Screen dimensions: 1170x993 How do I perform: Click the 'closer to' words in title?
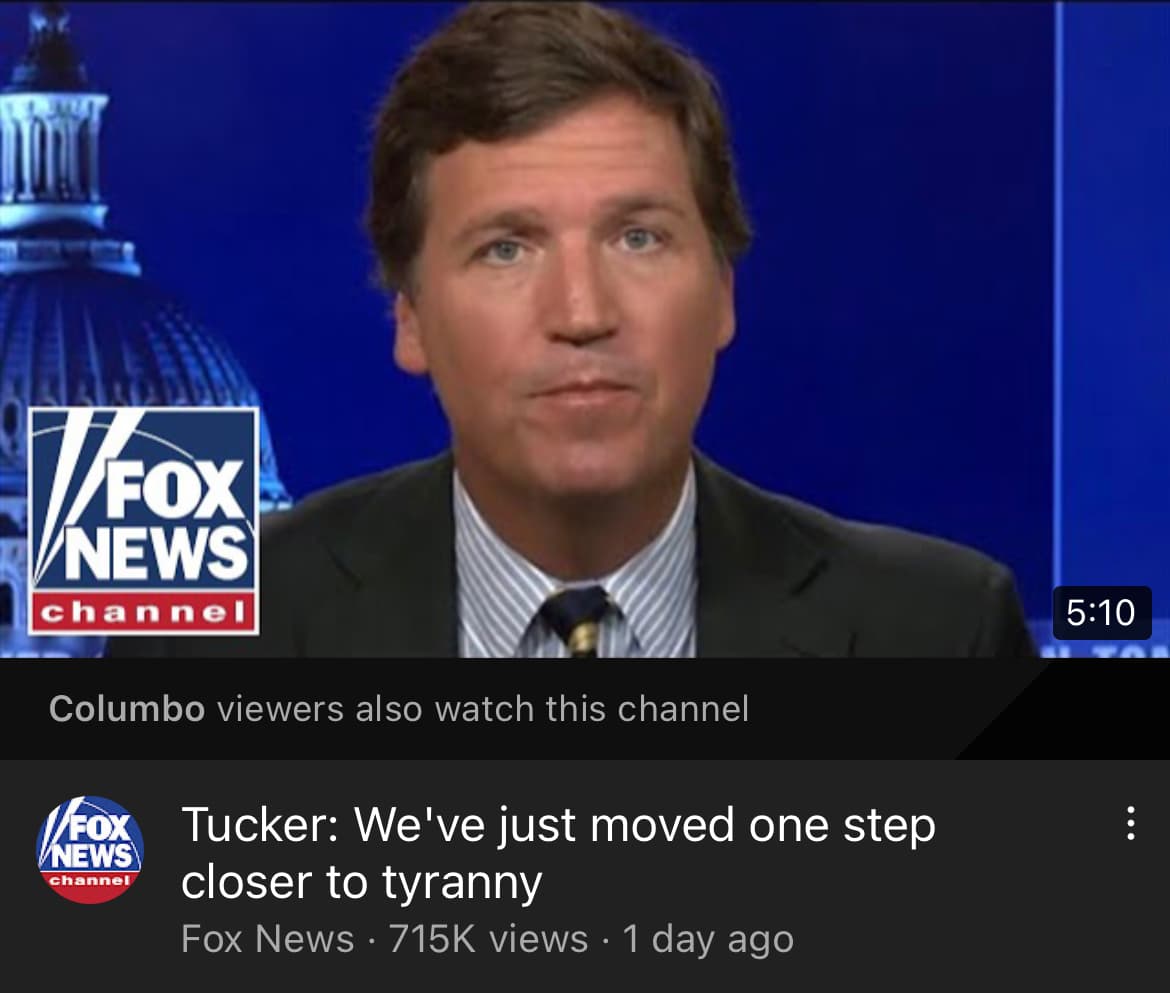click(275, 881)
